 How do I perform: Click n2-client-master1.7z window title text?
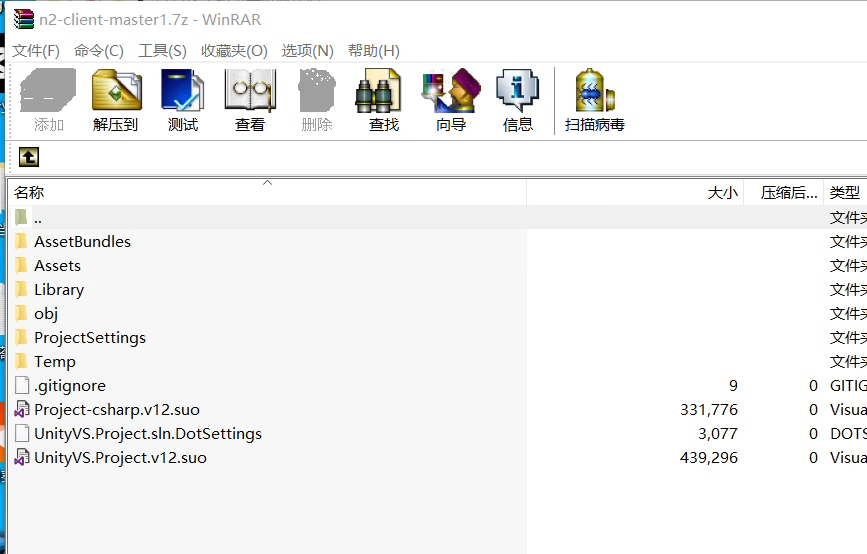150,19
